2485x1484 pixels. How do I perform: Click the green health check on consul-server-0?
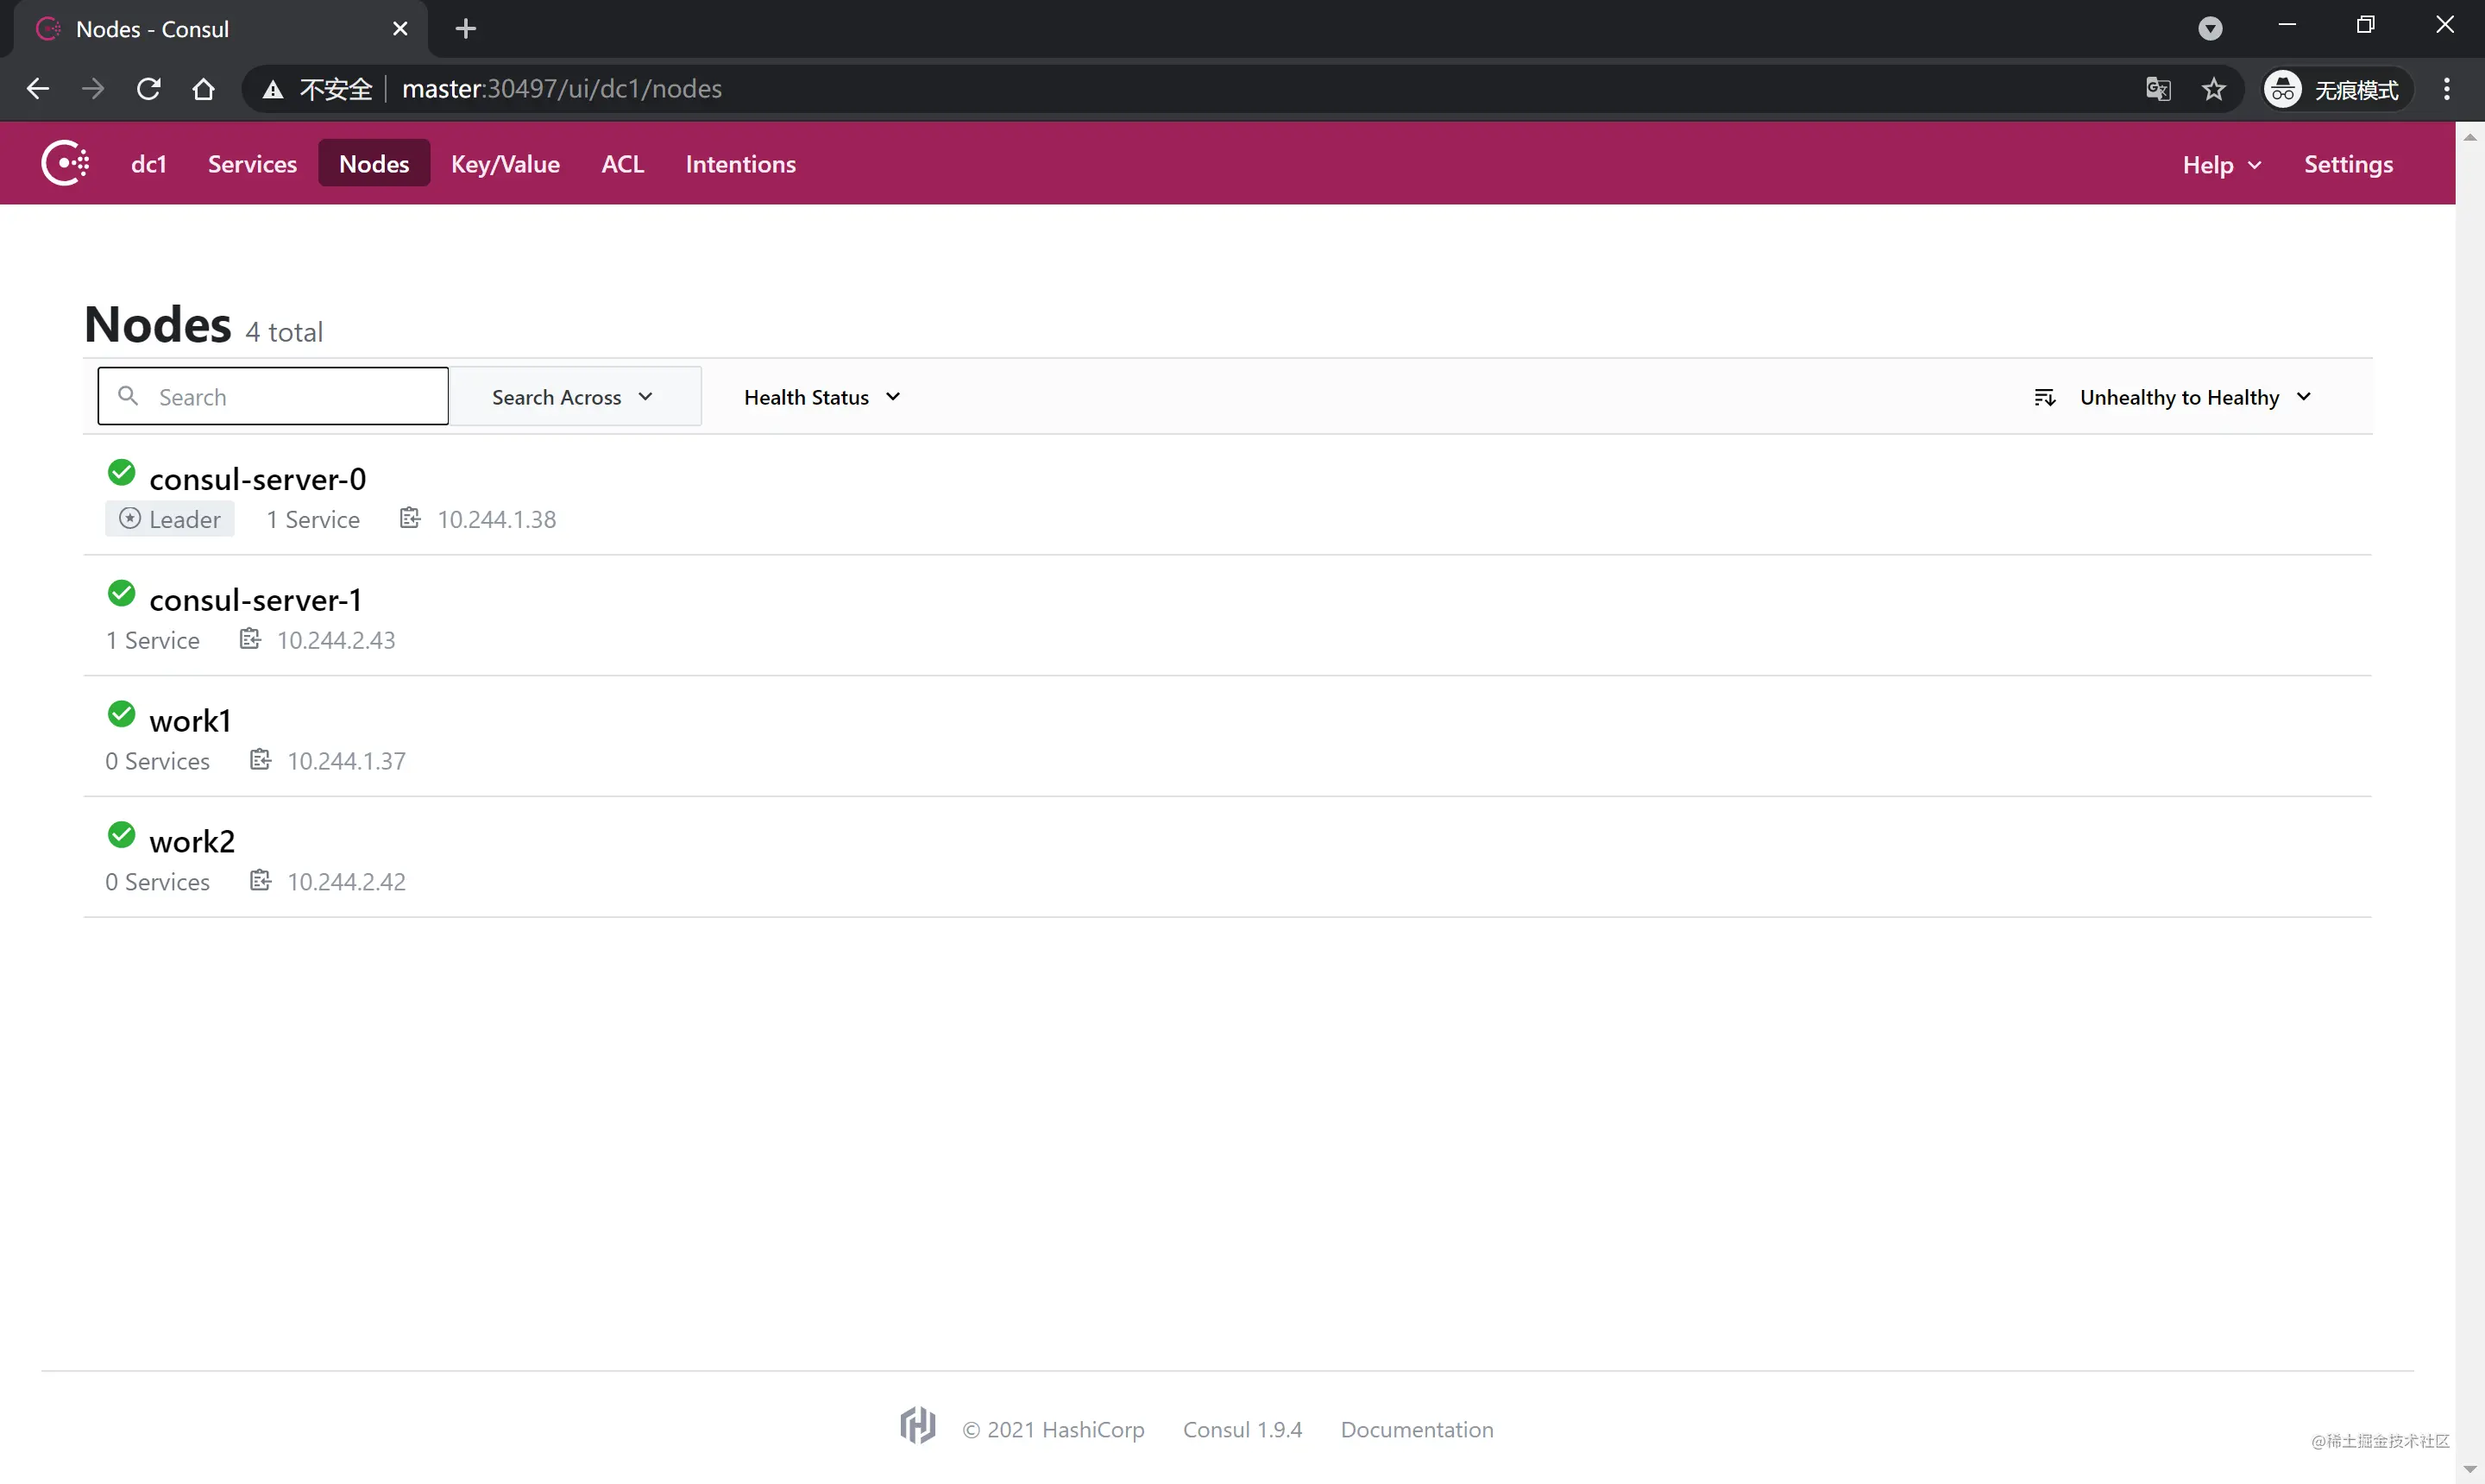[121, 472]
